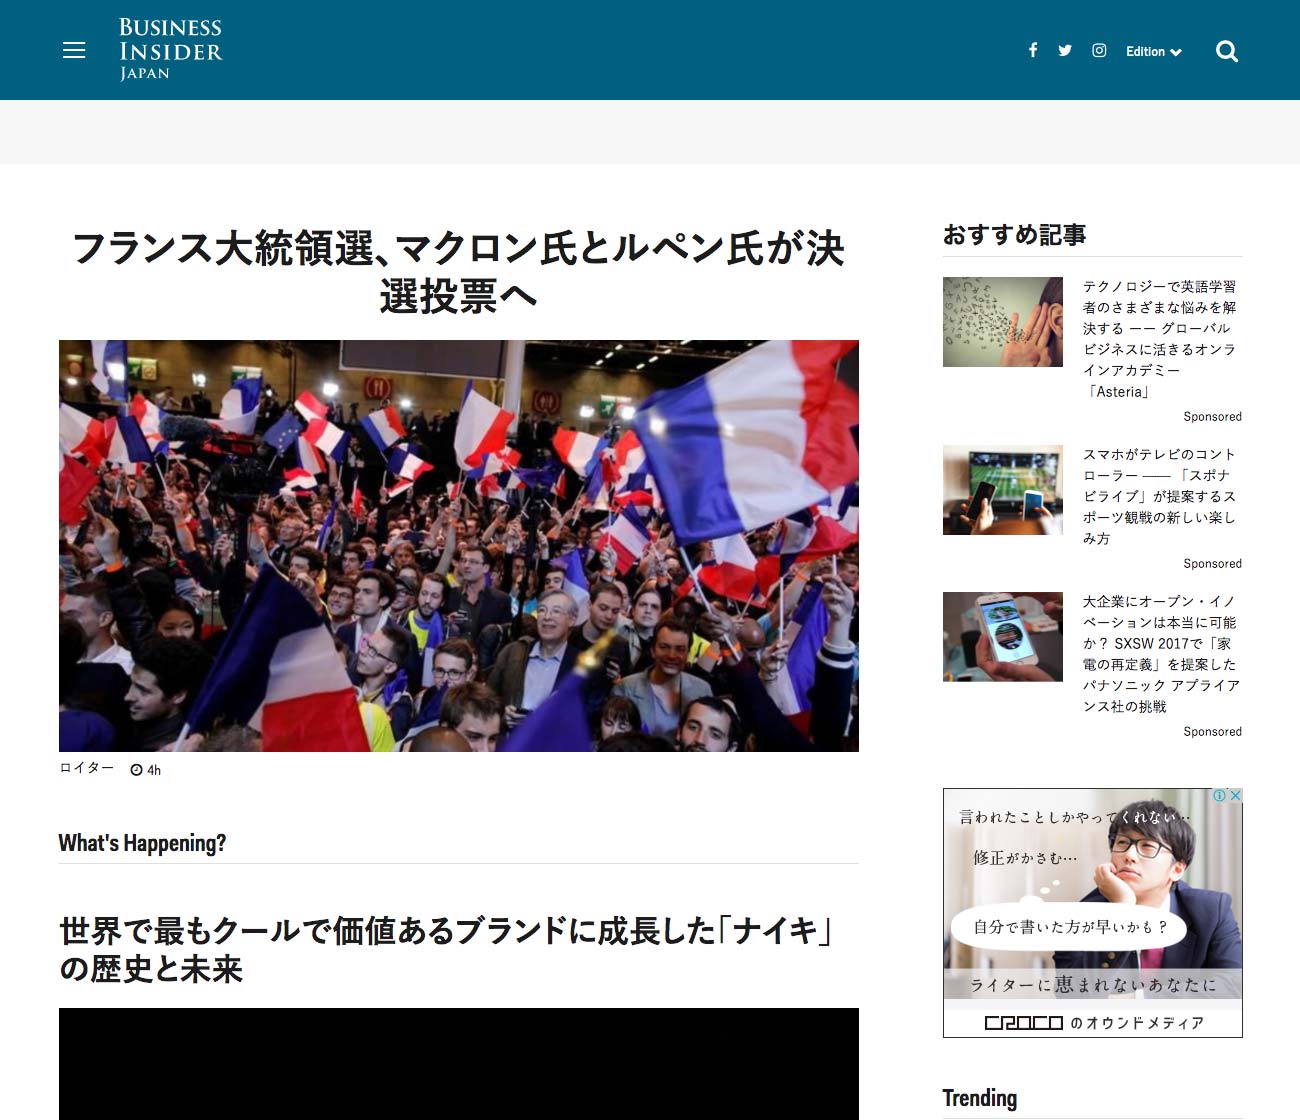Click the ear and letters thumbnail
The image size is (1300, 1120).
point(1002,322)
